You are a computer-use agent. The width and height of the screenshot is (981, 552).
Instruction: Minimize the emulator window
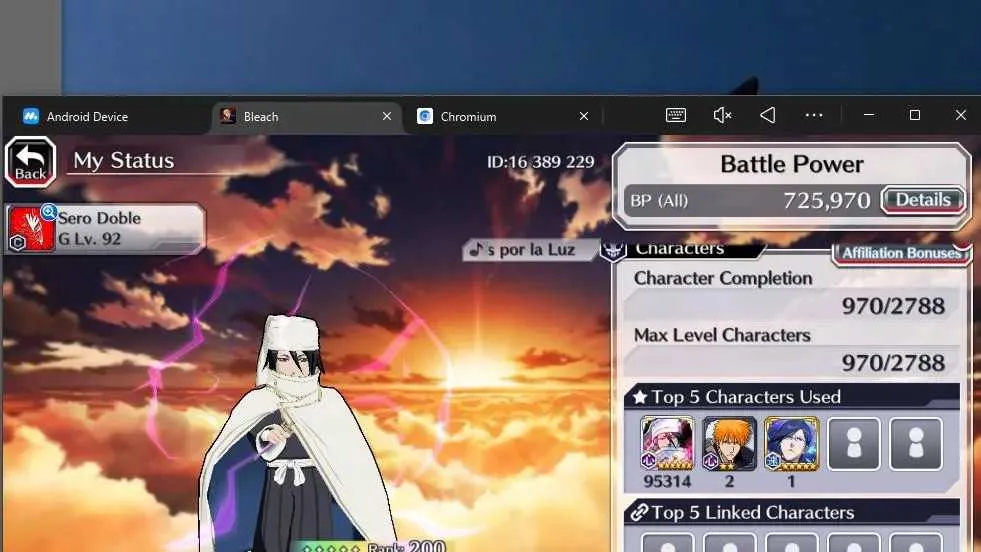coord(868,115)
